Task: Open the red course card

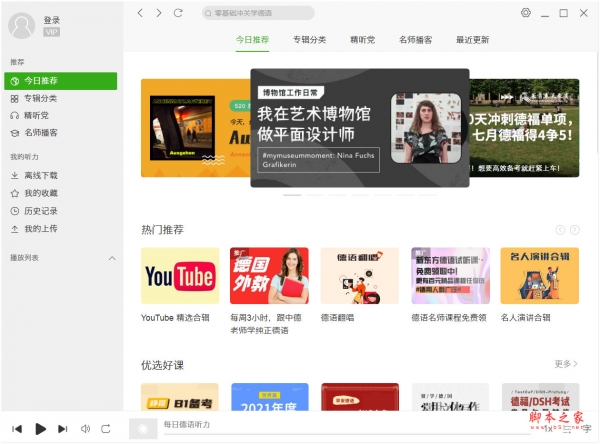Action: 360,397
